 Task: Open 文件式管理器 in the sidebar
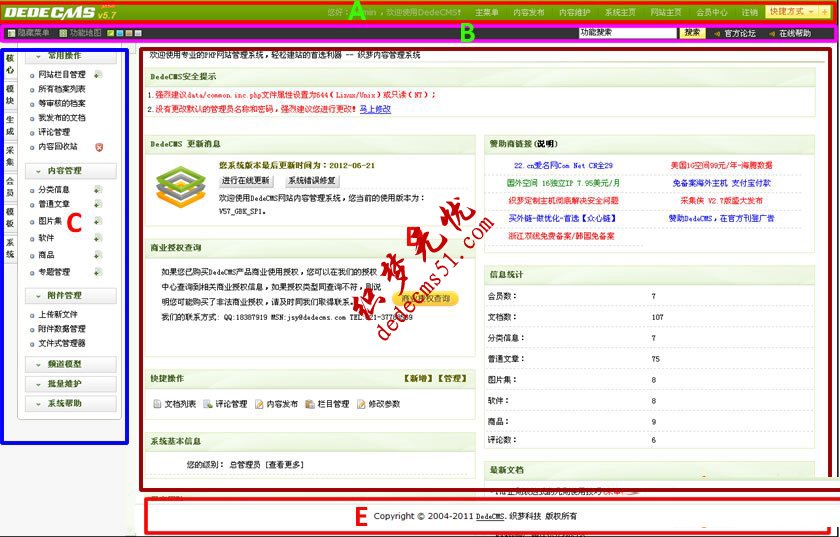pos(62,344)
